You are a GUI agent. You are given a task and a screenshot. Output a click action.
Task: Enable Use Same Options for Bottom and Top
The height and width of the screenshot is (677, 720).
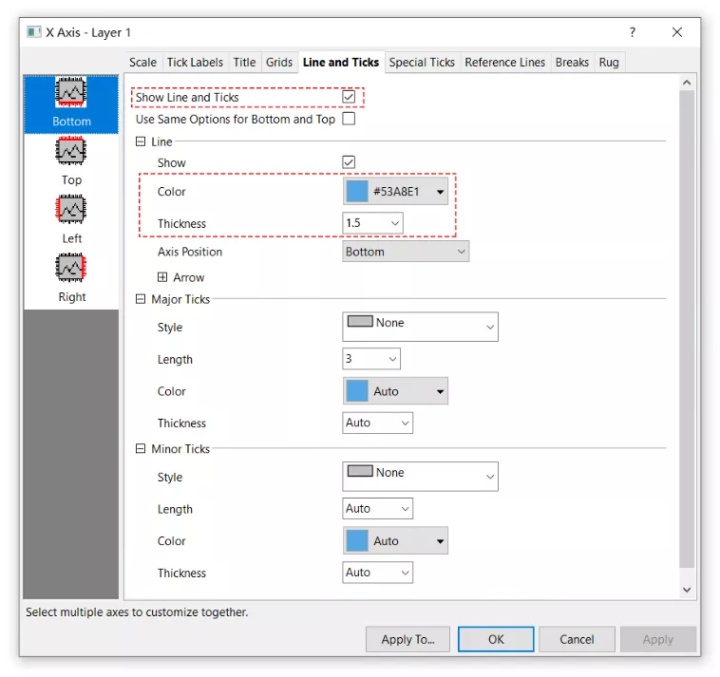tap(349, 119)
